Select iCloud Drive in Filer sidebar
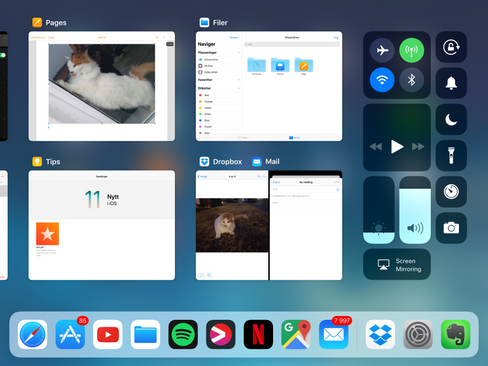Viewport: 488px width, 366px height. 219,59
